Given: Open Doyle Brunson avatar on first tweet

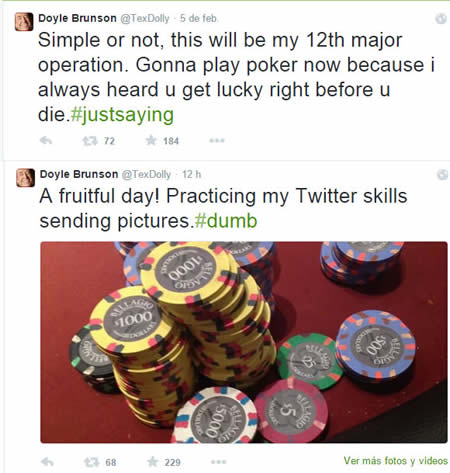Looking at the screenshot, I should [x=24, y=22].
